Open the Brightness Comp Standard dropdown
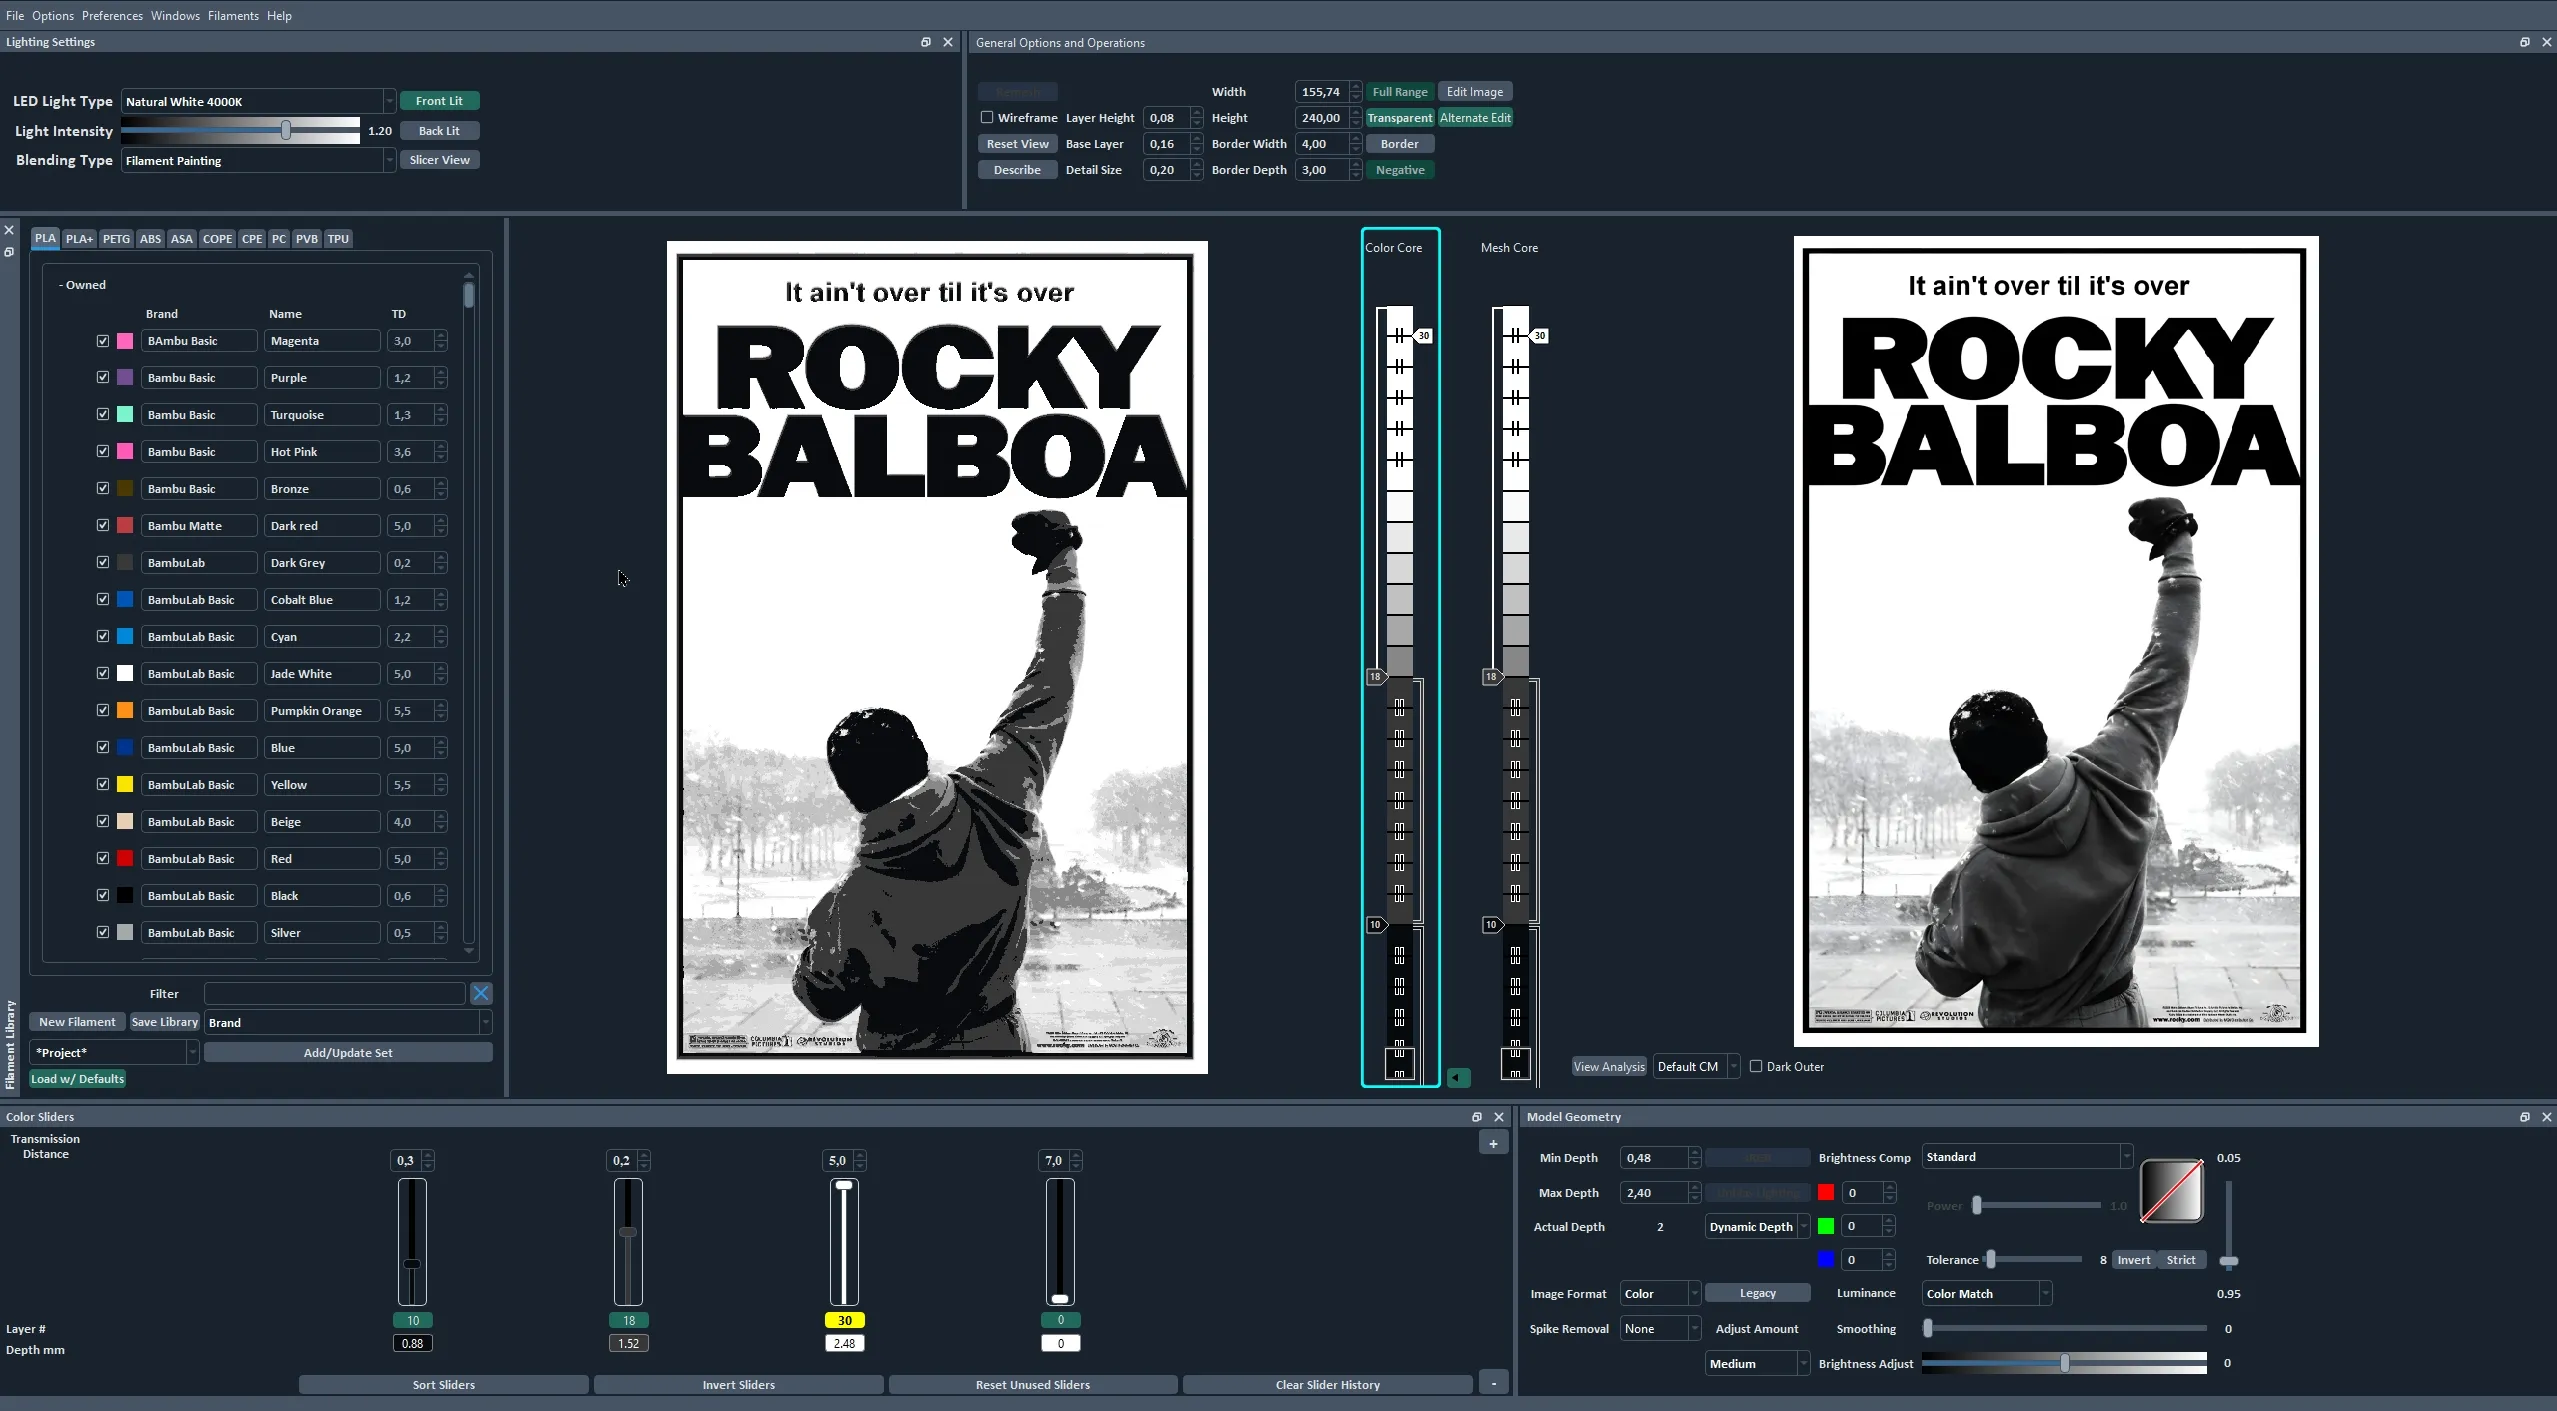The image size is (2557, 1411). (x=2027, y=1157)
